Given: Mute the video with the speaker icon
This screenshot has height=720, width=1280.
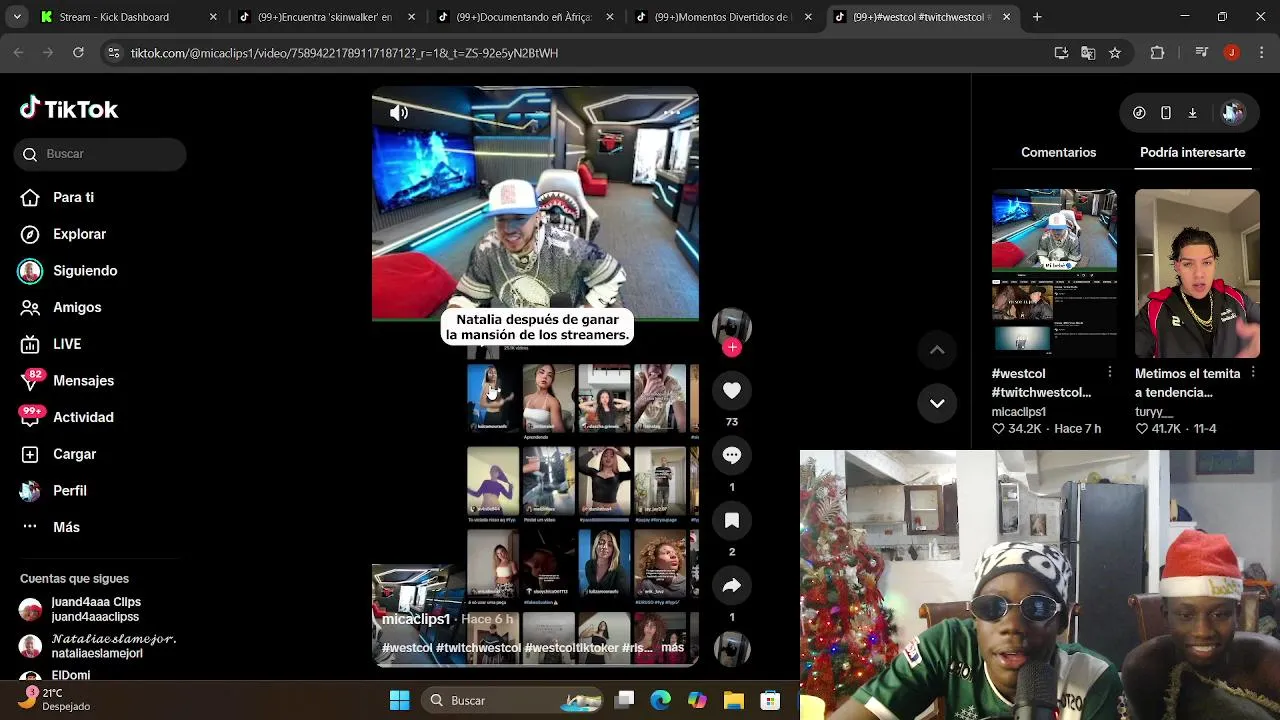Looking at the screenshot, I should click(x=399, y=113).
